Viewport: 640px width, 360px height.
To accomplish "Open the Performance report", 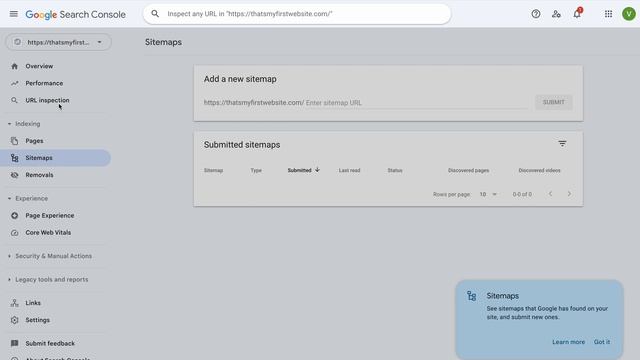I will coord(44,83).
